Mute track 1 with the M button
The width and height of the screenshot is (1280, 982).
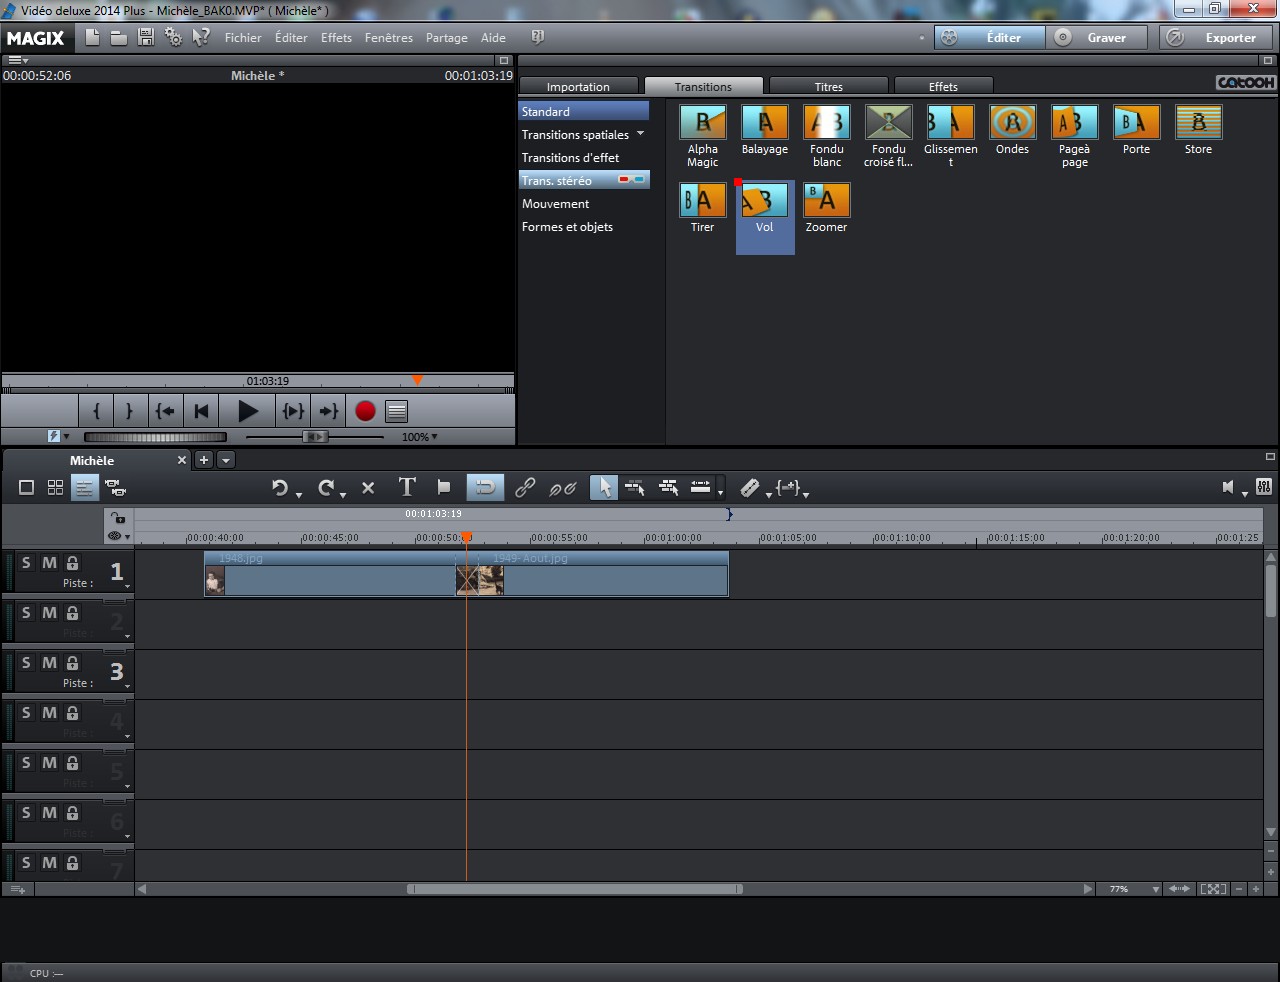[49, 563]
